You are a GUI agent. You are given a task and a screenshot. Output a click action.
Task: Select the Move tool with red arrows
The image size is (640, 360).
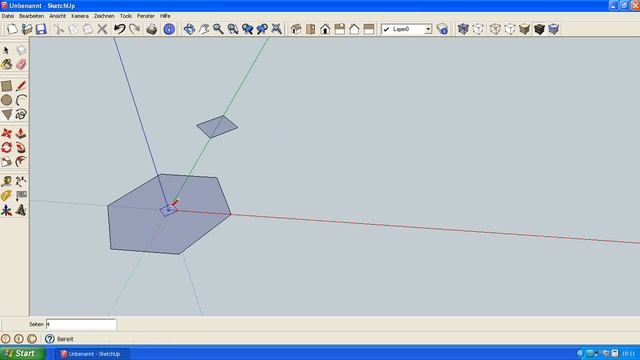[6, 133]
